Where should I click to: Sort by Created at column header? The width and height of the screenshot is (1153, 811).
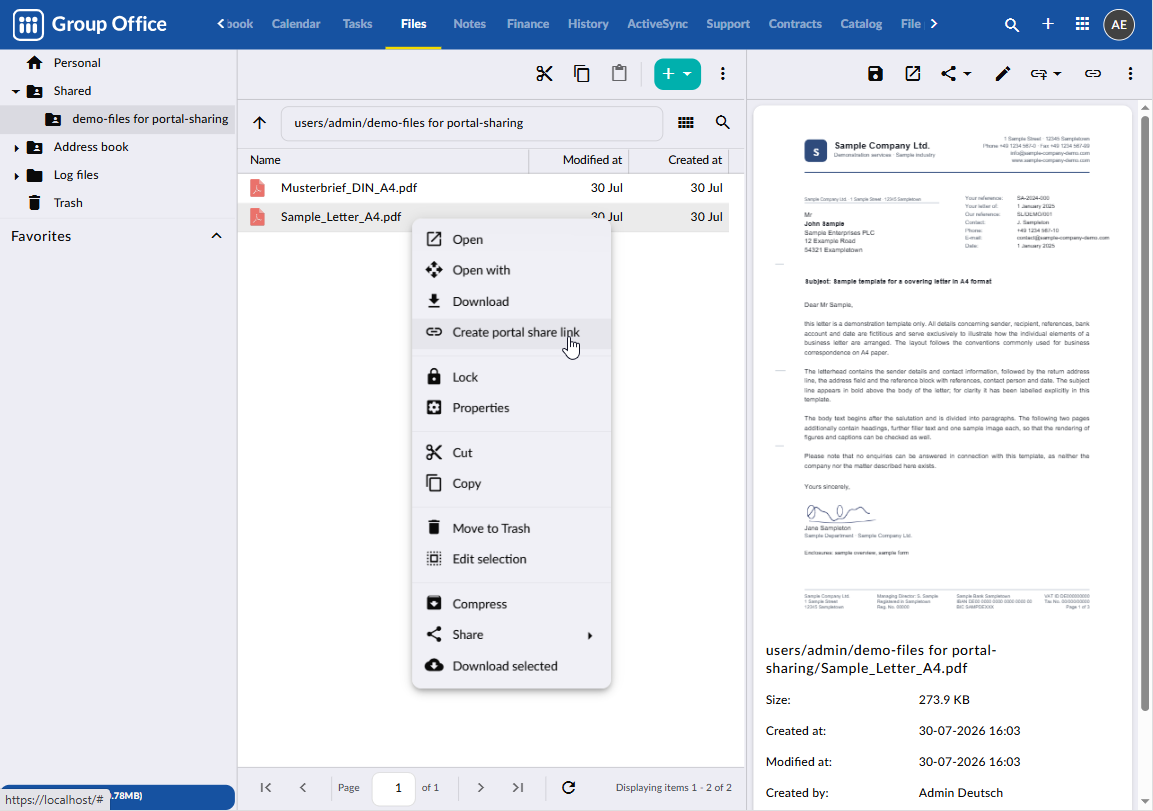tap(679, 160)
